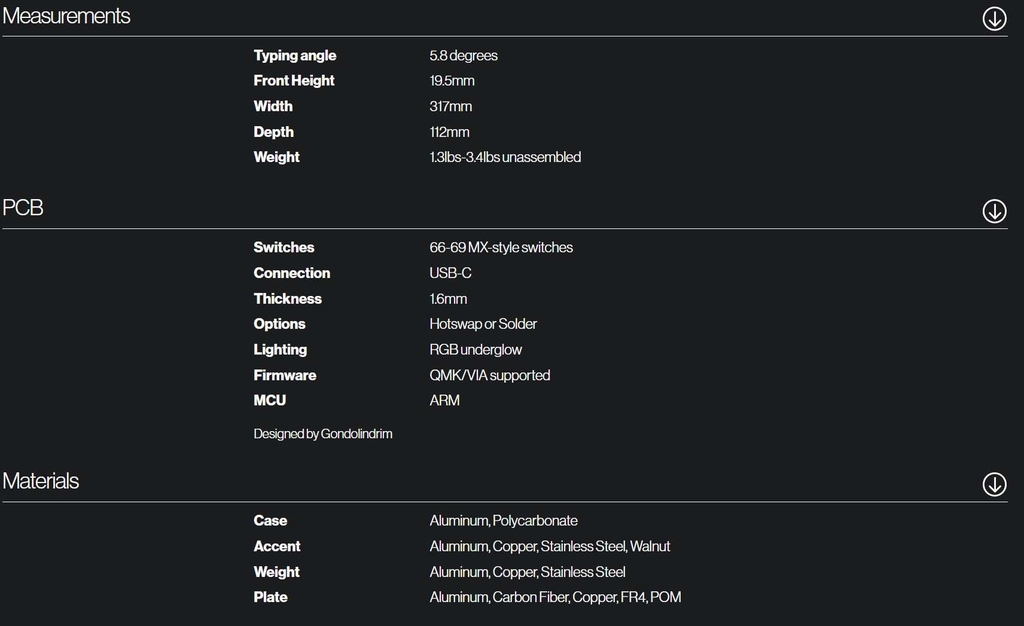Click the "QMK/VIA supported" value
1024x626 pixels.
click(490, 376)
